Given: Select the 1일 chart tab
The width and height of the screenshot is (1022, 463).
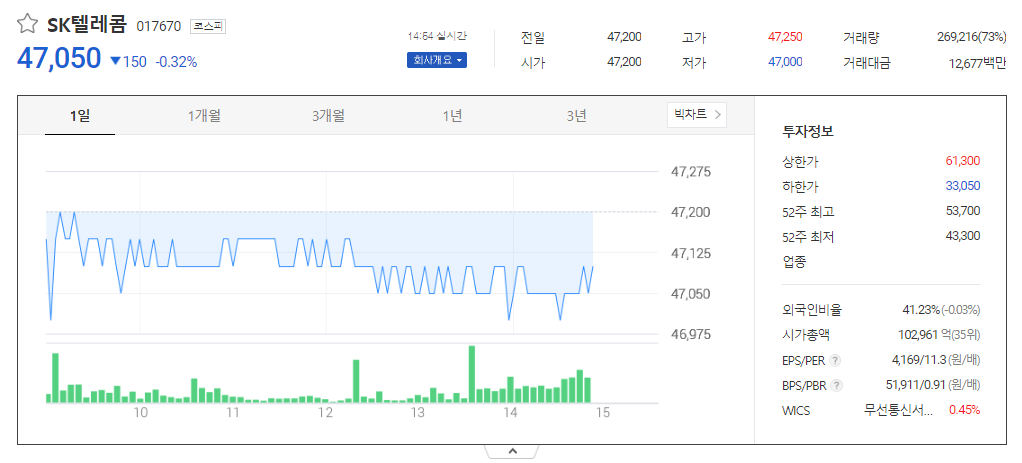Looking at the screenshot, I should 80,116.
